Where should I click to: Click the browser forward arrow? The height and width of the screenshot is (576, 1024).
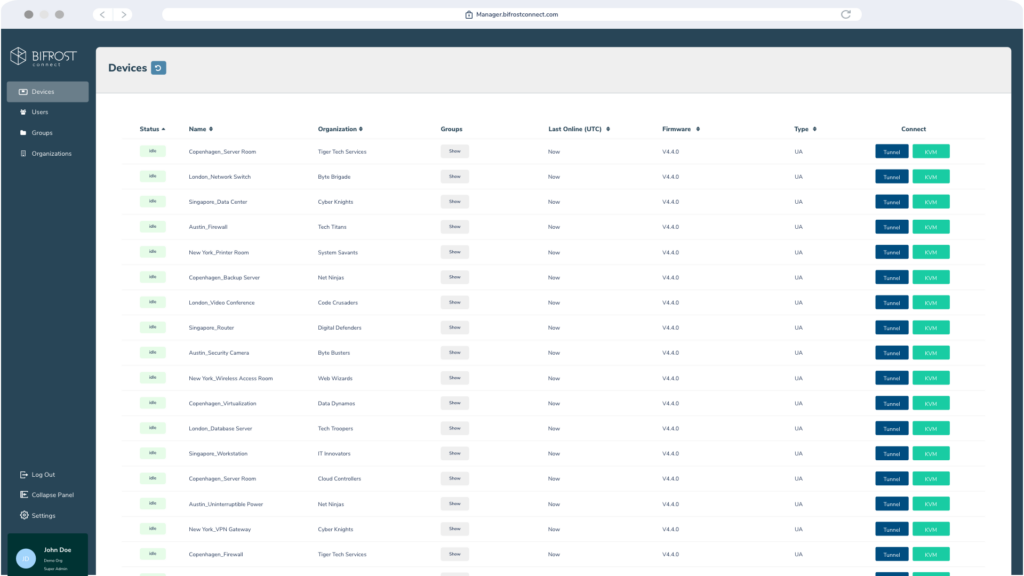coord(122,15)
